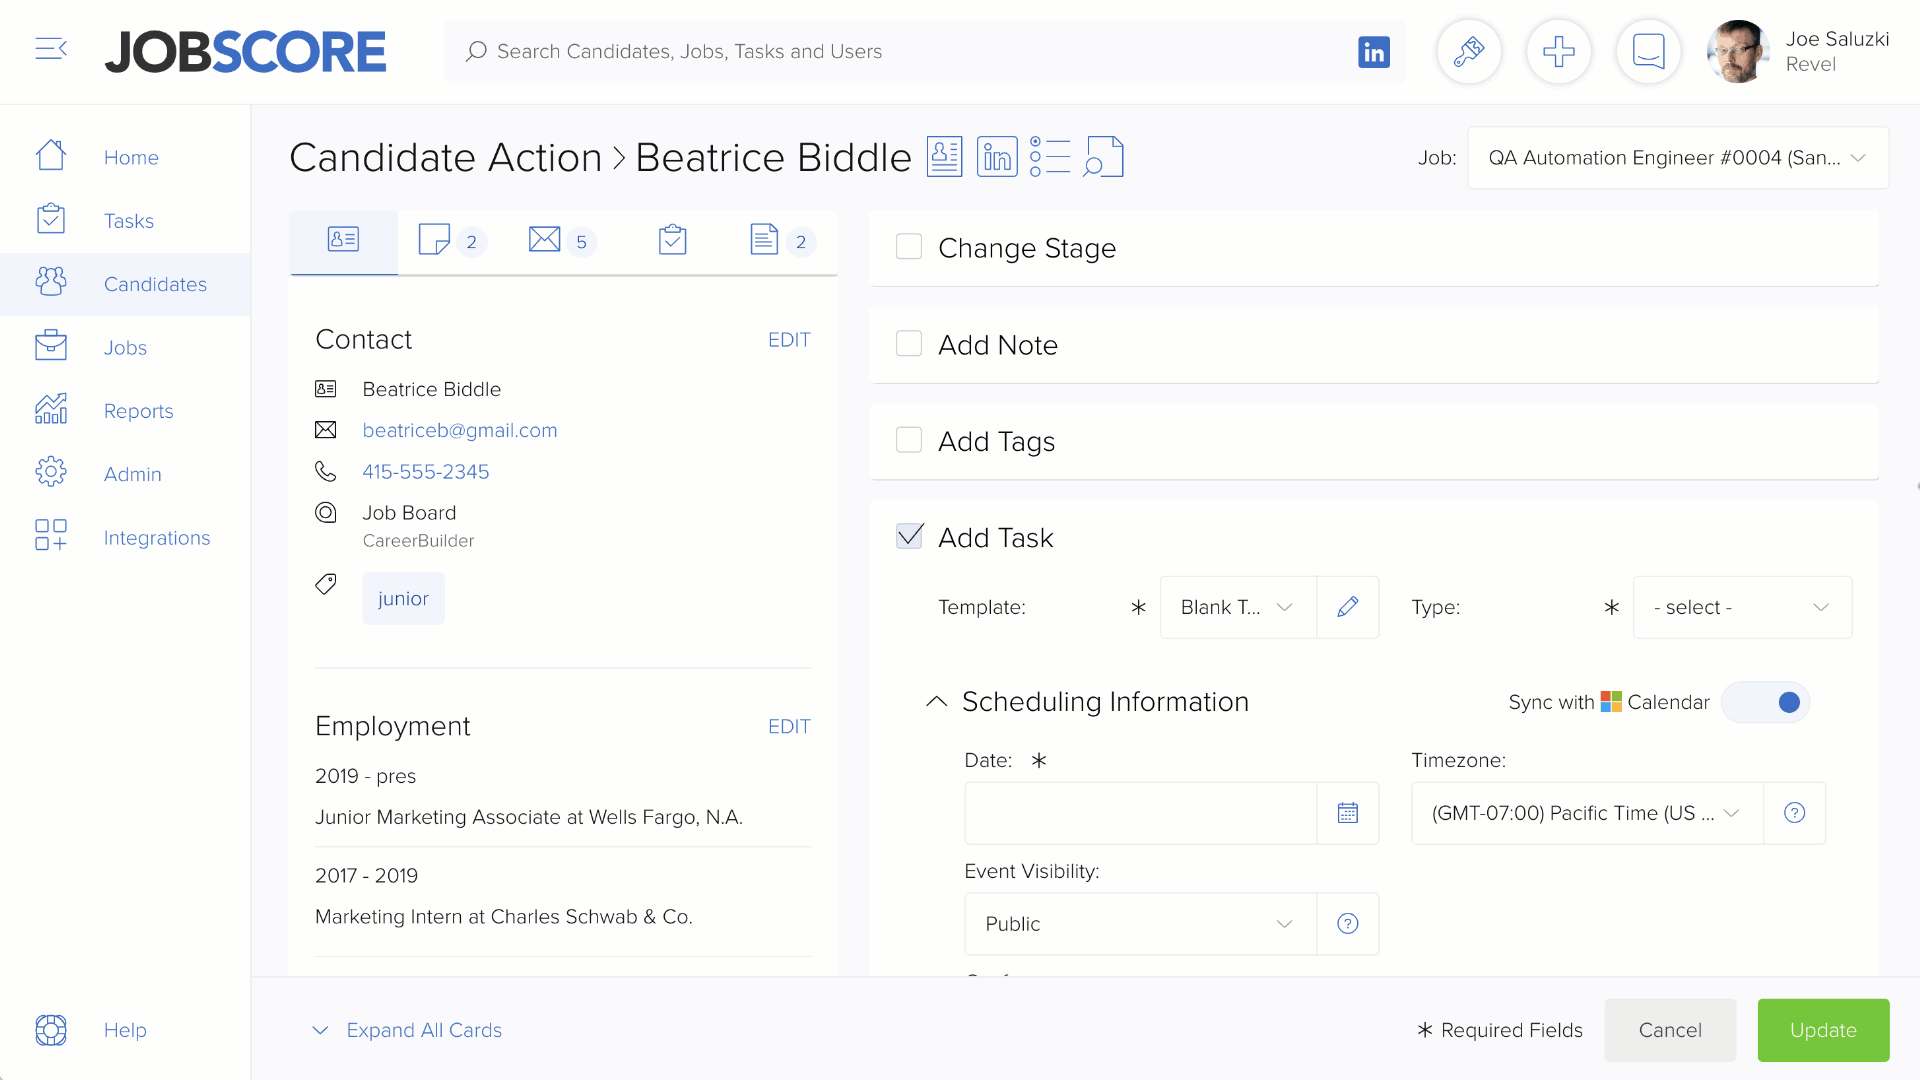Image resolution: width=1920 pixels, height=1080 pixels.
Task: Click the Cancel button
Action: pyautogui.click(x=1669, y=1029)
